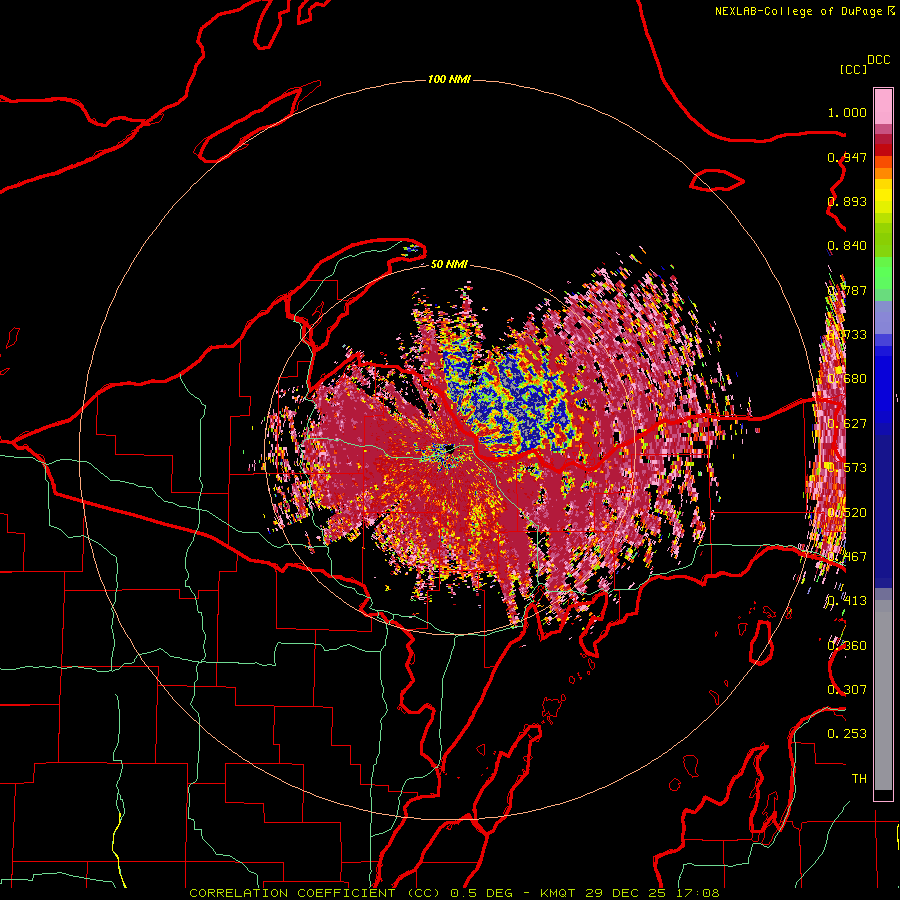Click the CORRELATION COEFFICIENT caption at bottom
This screenshot has height=900, width=900.
pos(315,893)
